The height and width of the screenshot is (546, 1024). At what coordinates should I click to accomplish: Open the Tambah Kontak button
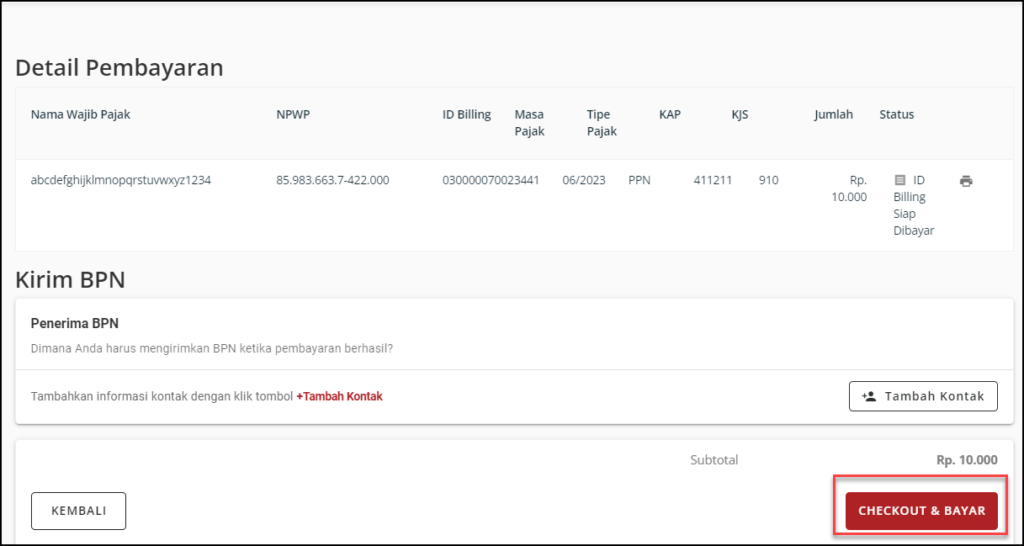tap(923, 396)
